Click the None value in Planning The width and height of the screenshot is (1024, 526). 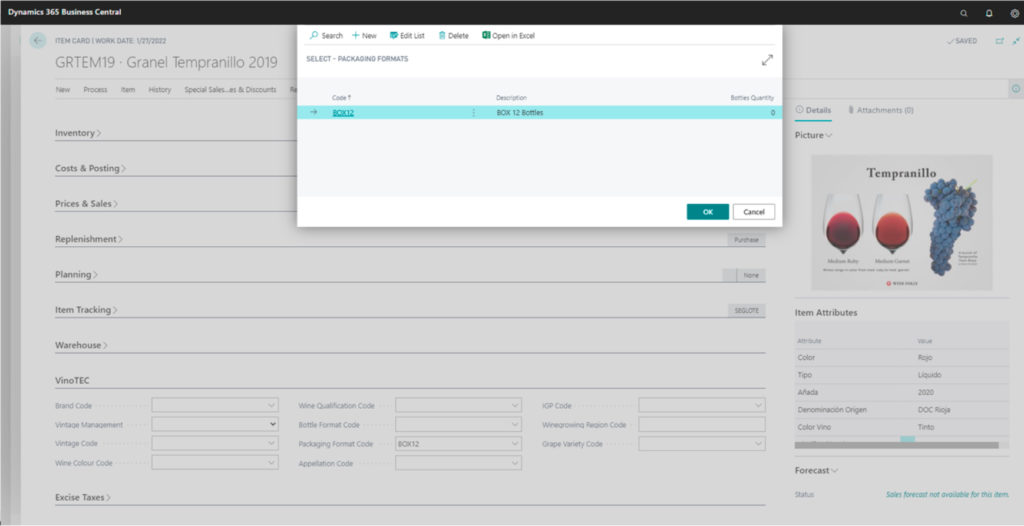[751, 275]
